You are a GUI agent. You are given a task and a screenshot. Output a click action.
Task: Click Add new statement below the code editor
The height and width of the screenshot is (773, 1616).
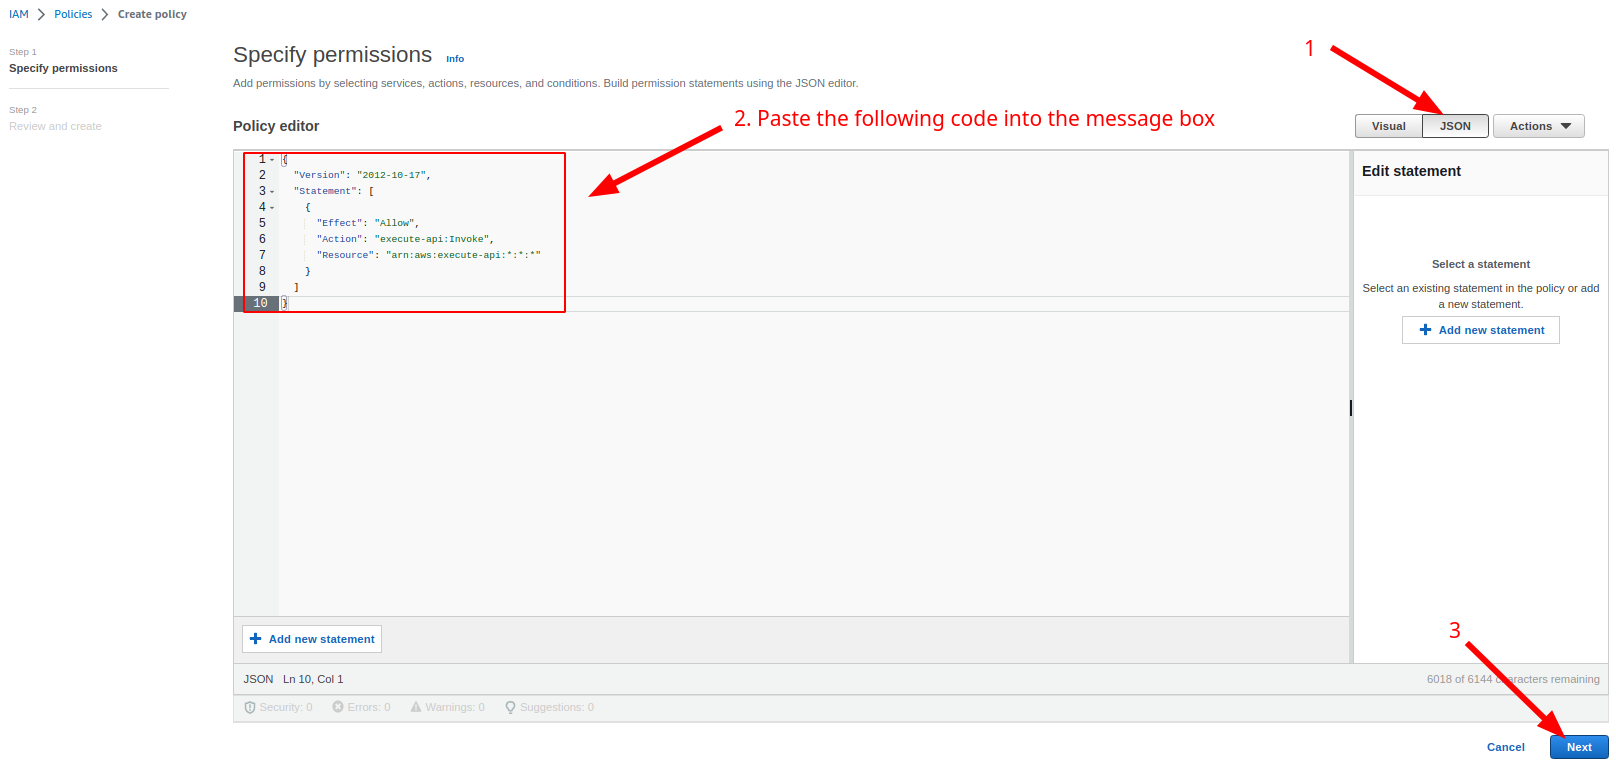click(x=312, y=639)
